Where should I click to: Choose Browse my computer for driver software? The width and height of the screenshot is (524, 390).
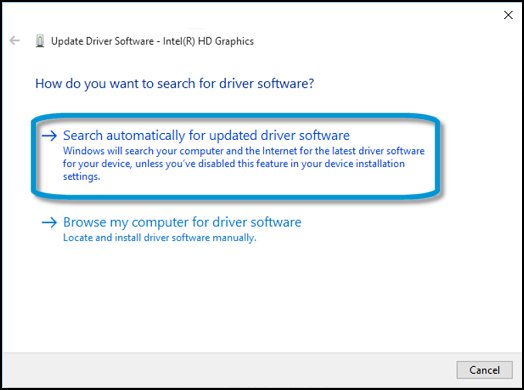182,222
